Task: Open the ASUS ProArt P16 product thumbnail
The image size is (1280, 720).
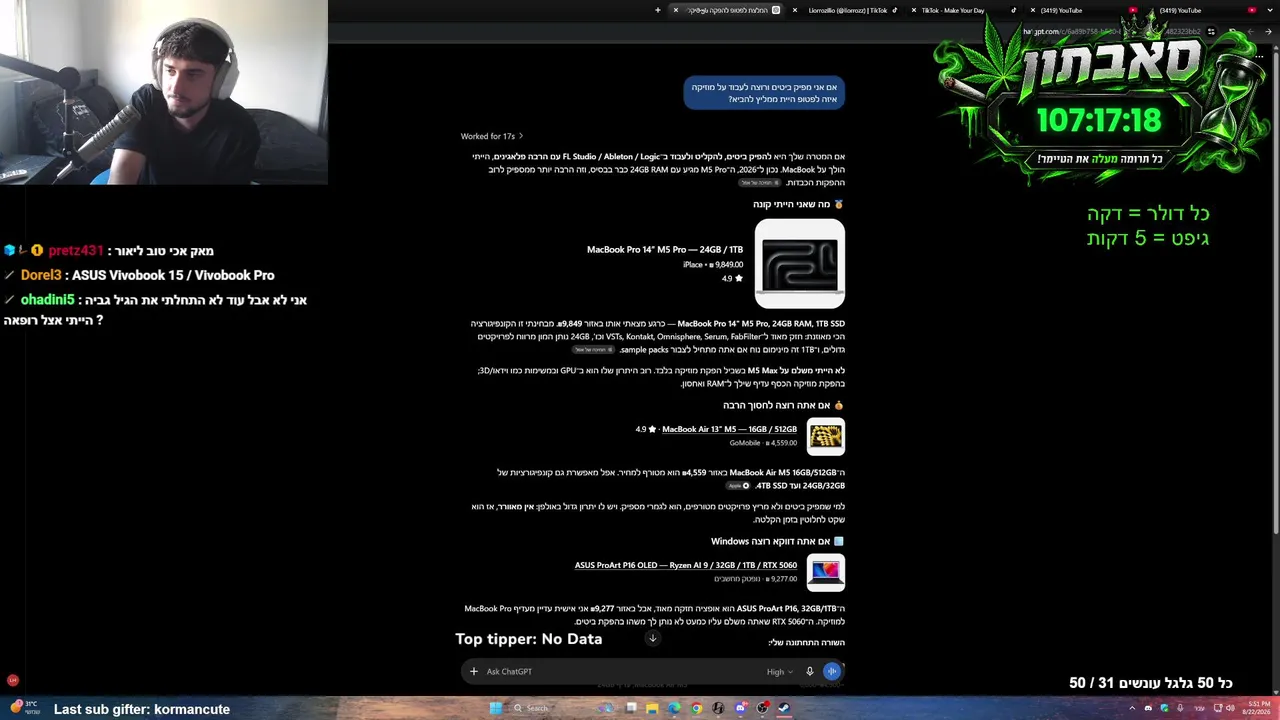Action: click(826, 572)
